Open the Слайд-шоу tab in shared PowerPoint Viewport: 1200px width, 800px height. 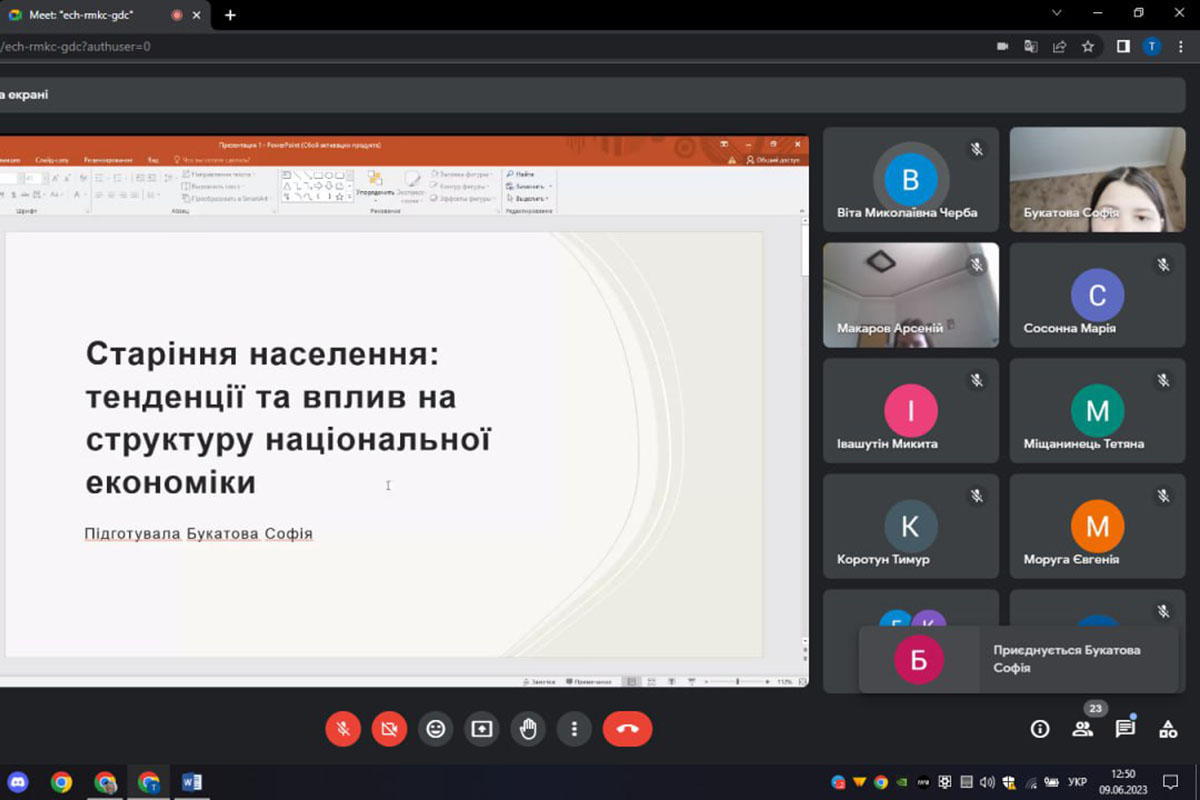(x=52, y=159)
